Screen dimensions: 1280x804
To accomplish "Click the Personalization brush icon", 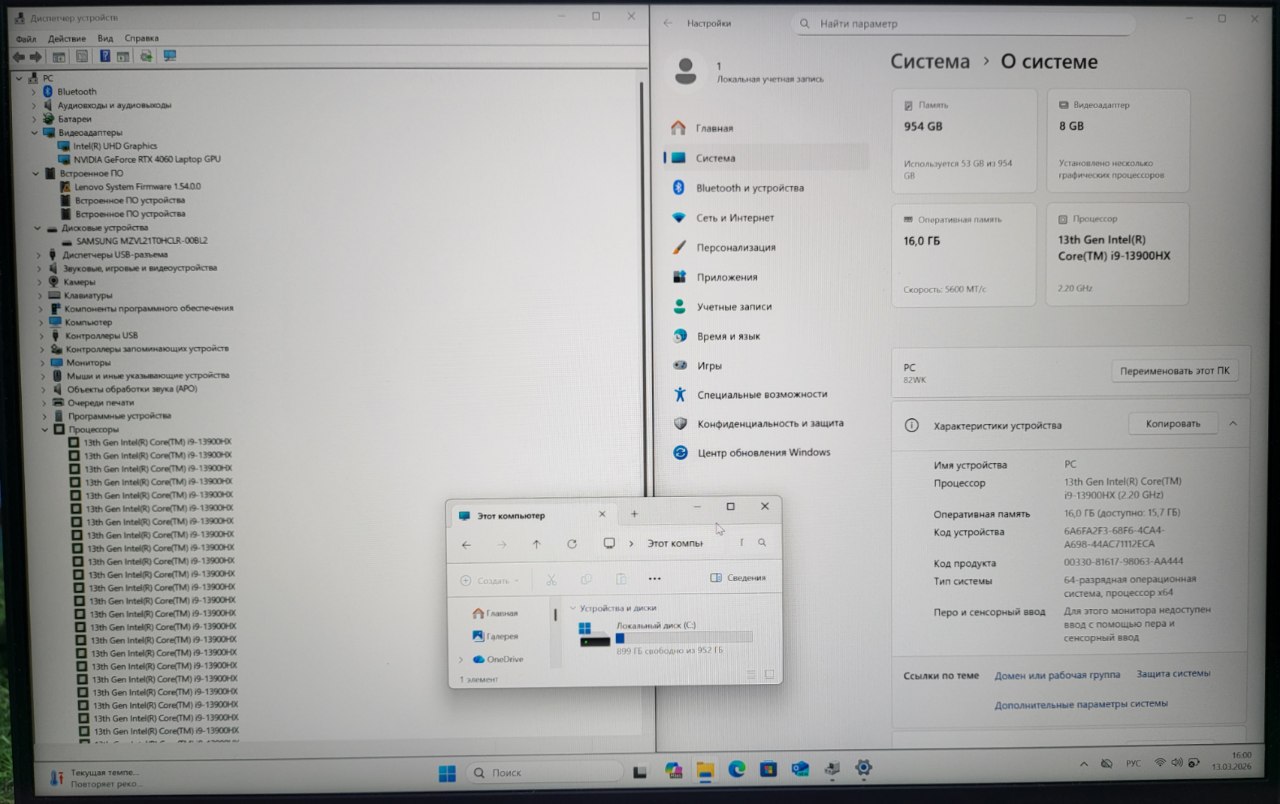I will pyautogui.click(x=679, y=247).
